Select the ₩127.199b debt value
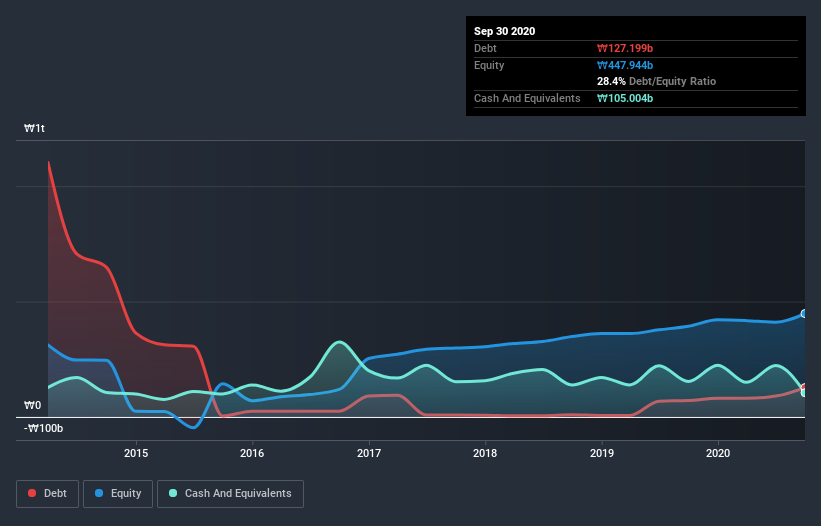The width and height of the screenshot is (821, 526). (x=625, y=48)
